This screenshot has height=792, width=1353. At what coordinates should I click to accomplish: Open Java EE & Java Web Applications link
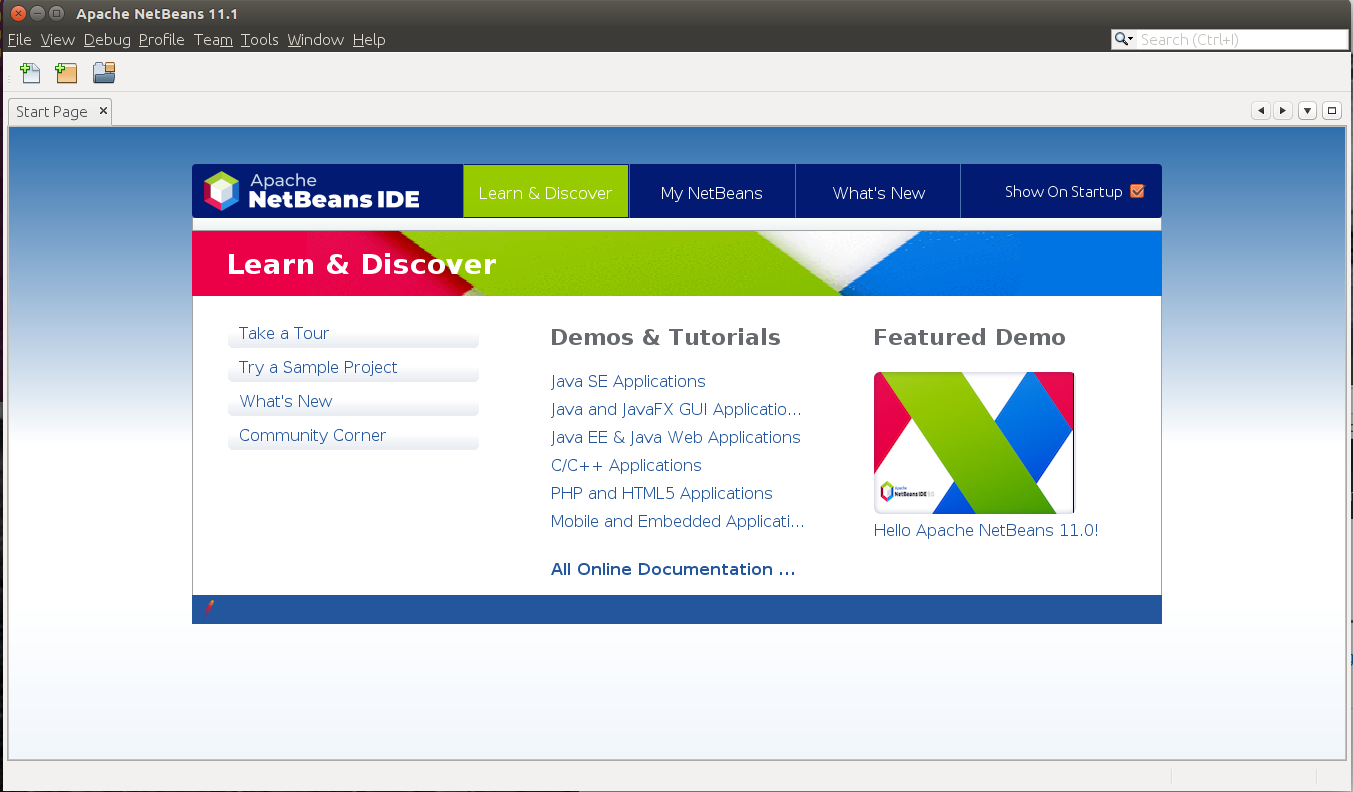[x=676, y=437]
